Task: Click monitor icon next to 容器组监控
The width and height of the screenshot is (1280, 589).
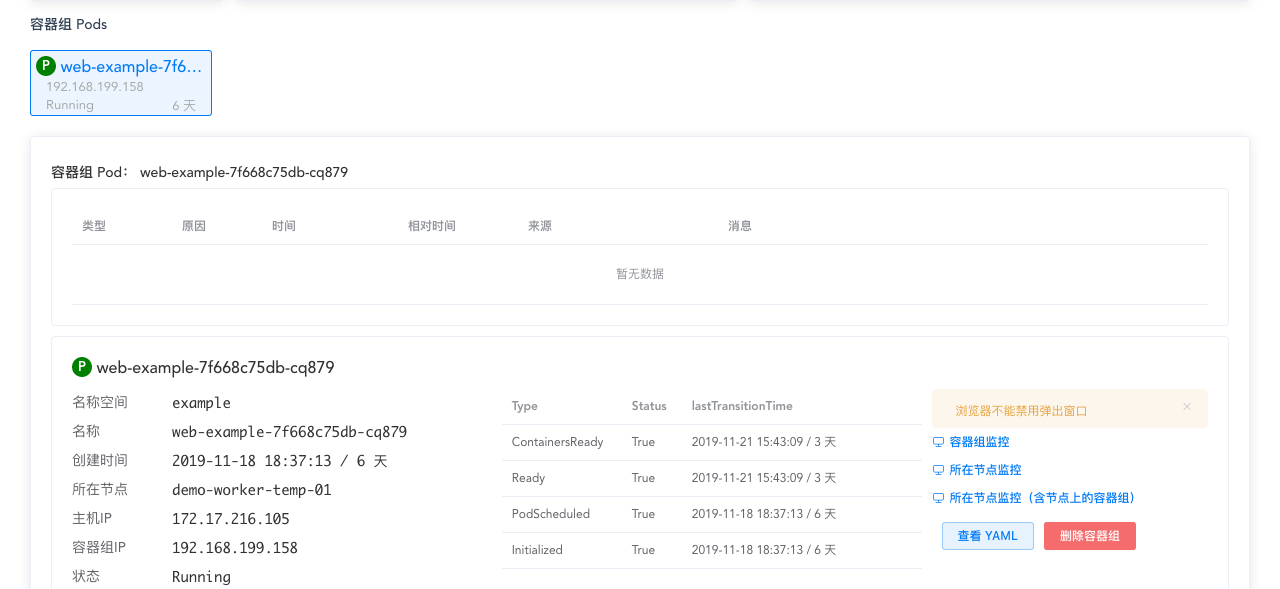Action: [938, 441]
